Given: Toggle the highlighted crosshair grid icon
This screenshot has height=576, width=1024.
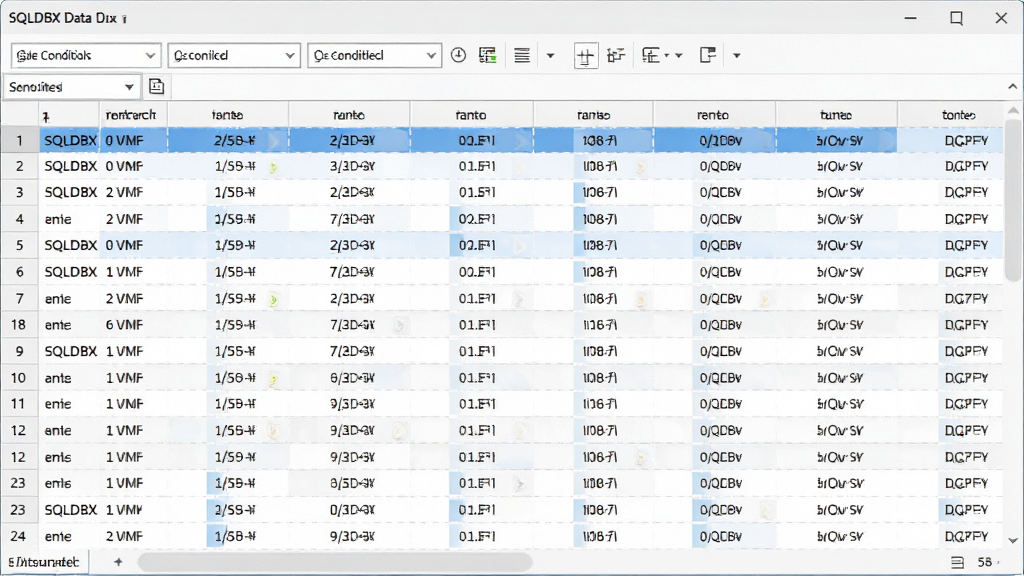Looking at the screenshot, I should 586,56.
